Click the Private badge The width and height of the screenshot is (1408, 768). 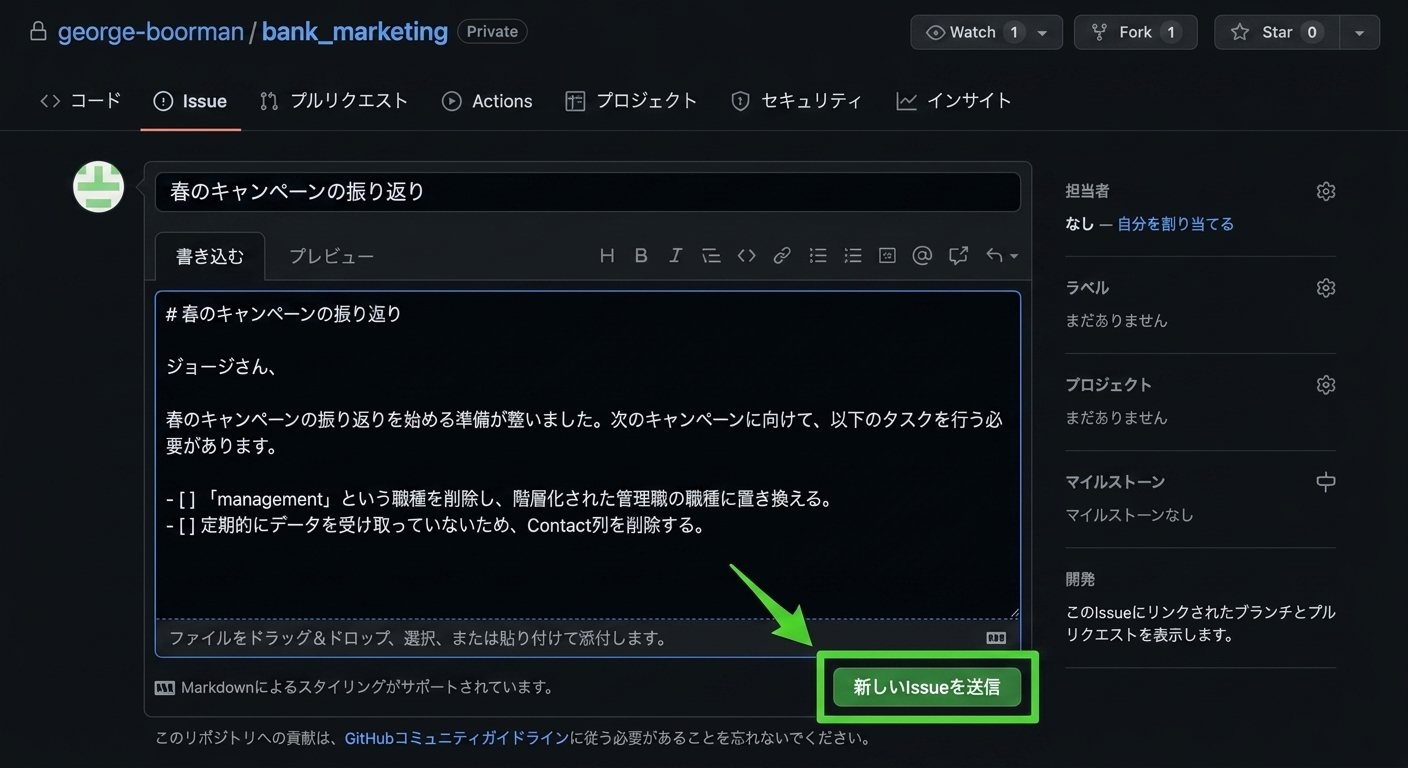492,32
